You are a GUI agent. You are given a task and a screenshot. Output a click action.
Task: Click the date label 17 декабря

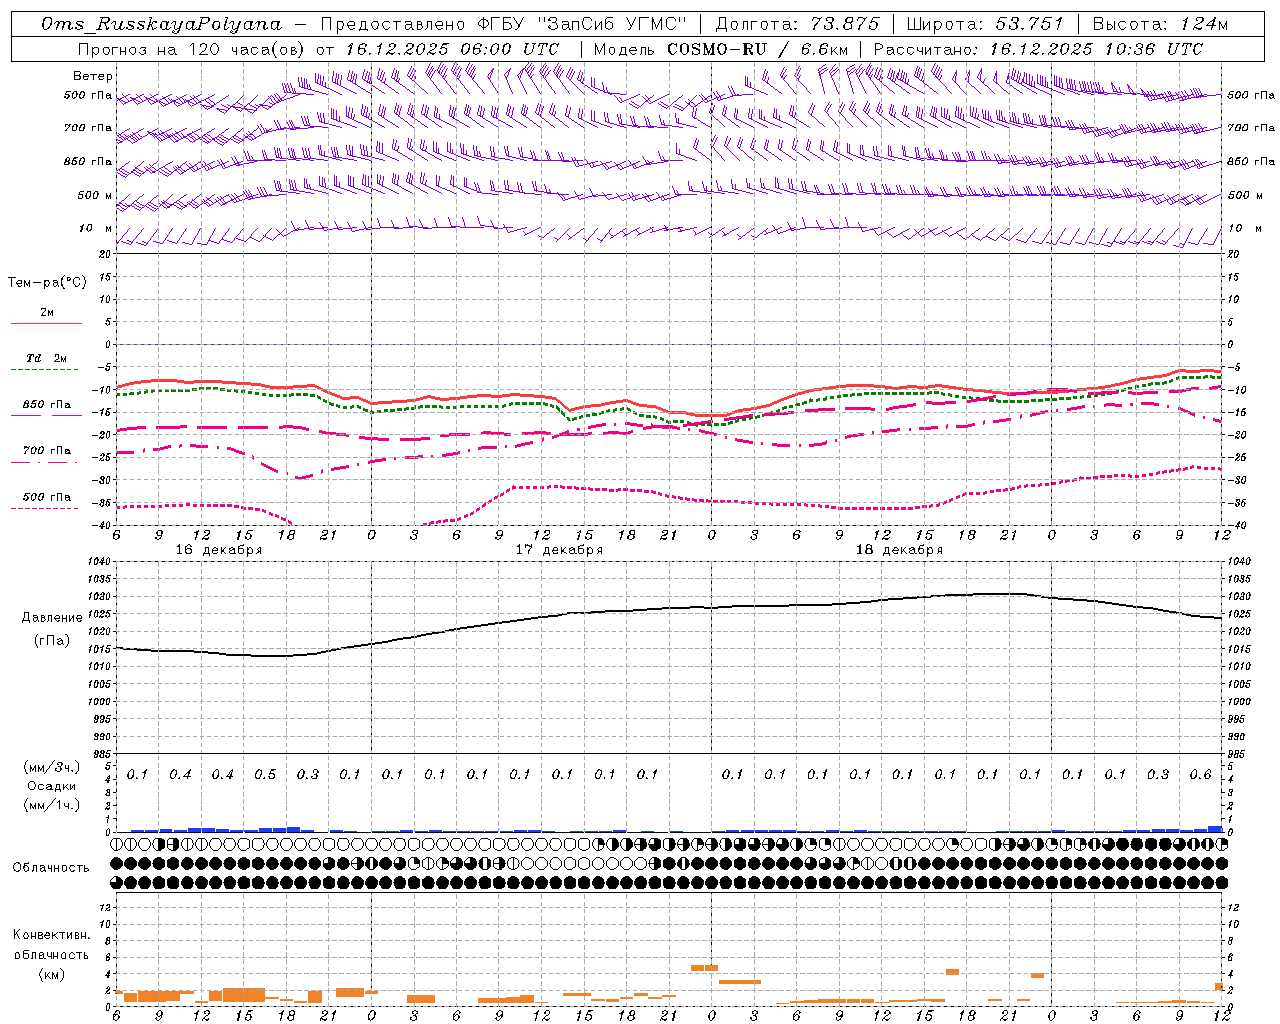[x=559, y=550]
